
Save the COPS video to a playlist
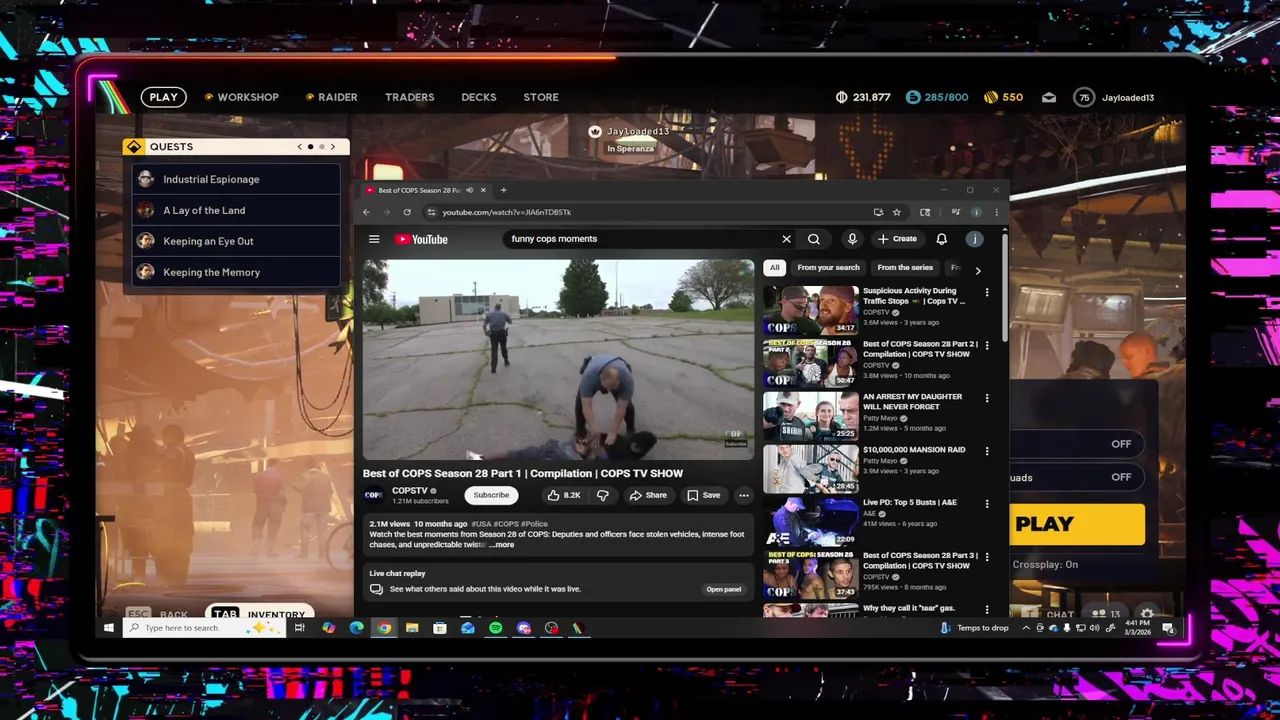coord(703,495)
